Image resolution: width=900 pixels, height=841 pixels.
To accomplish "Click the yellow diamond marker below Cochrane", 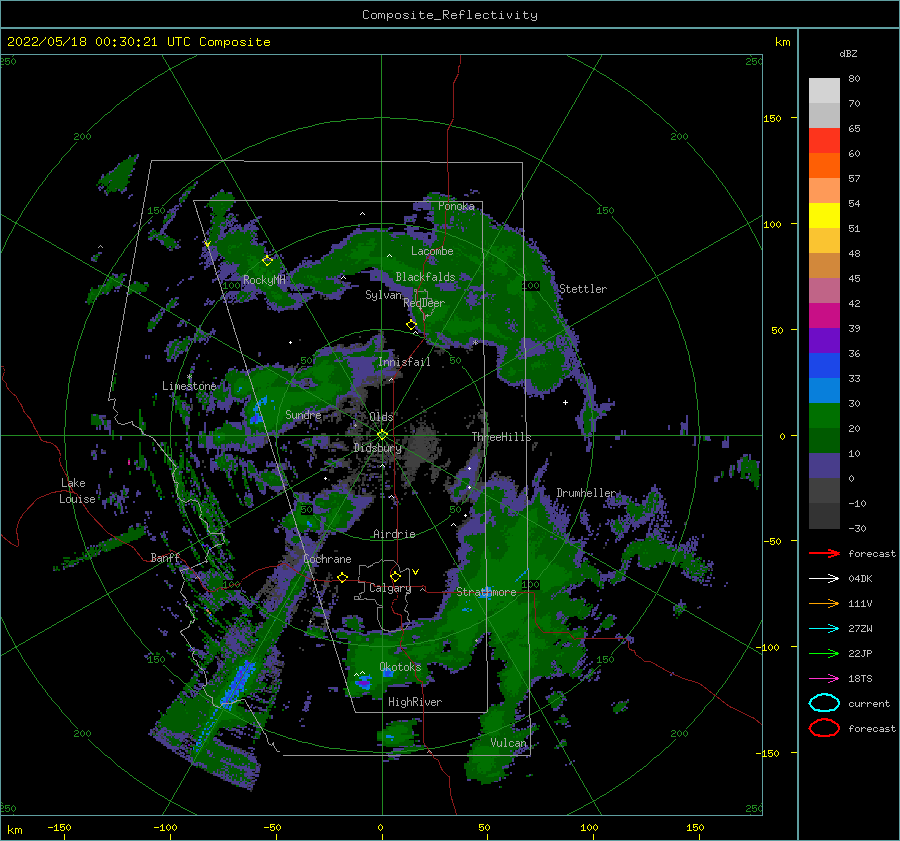I will click(343, 577).
